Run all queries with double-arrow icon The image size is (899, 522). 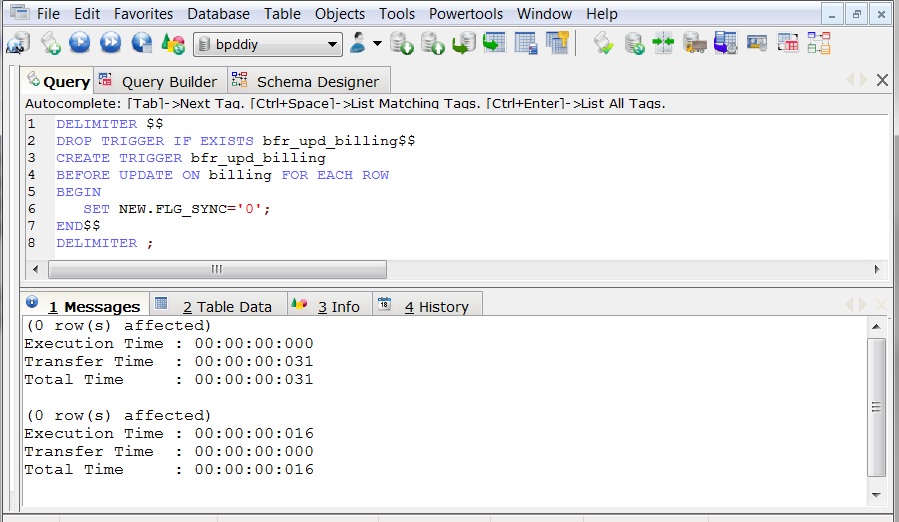click(111, 44)
